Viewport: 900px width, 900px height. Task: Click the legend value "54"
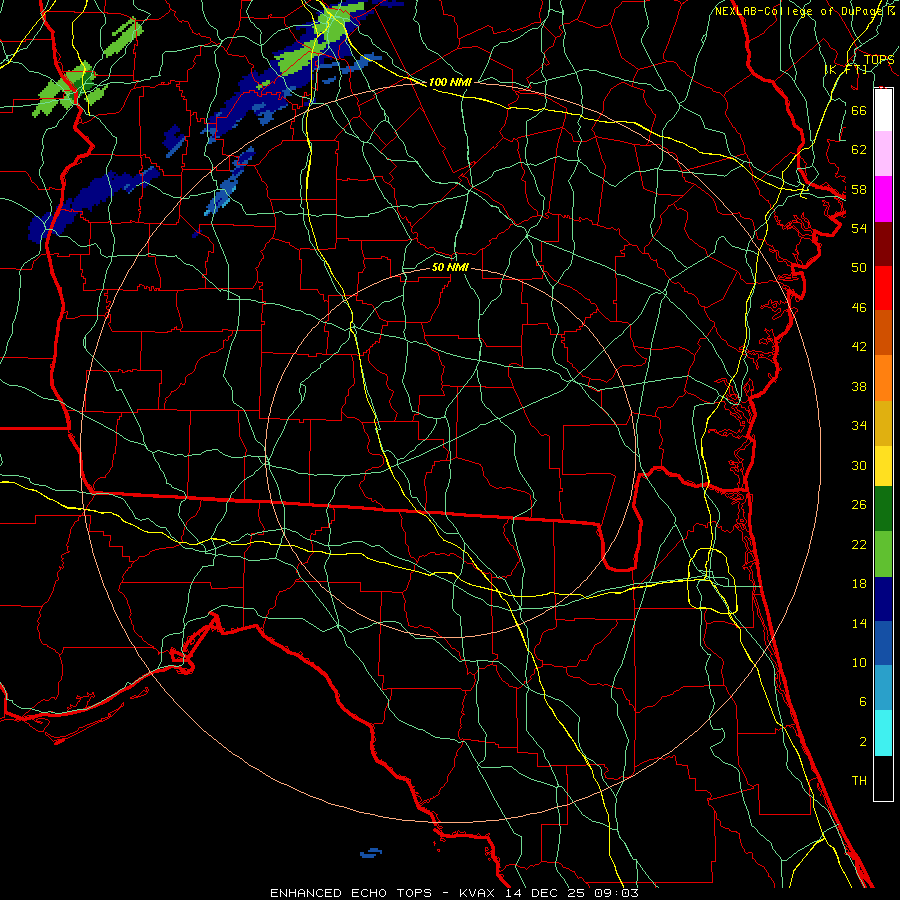(x=859, y=228)
